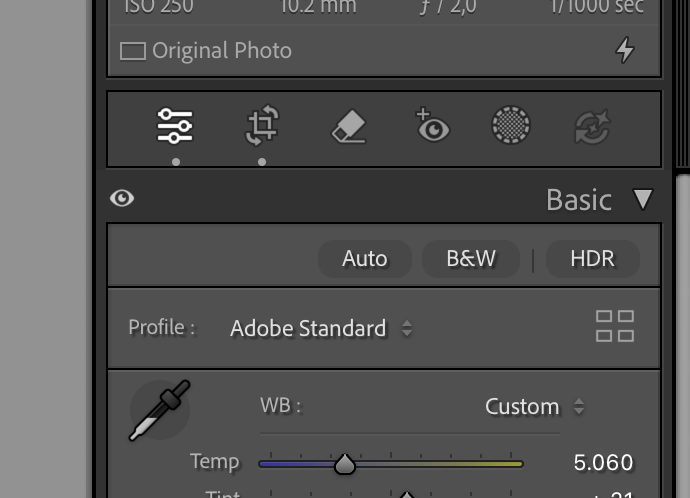Activate the Red Eye correction tool
690x498 pixels.
[x=433, y=125]
